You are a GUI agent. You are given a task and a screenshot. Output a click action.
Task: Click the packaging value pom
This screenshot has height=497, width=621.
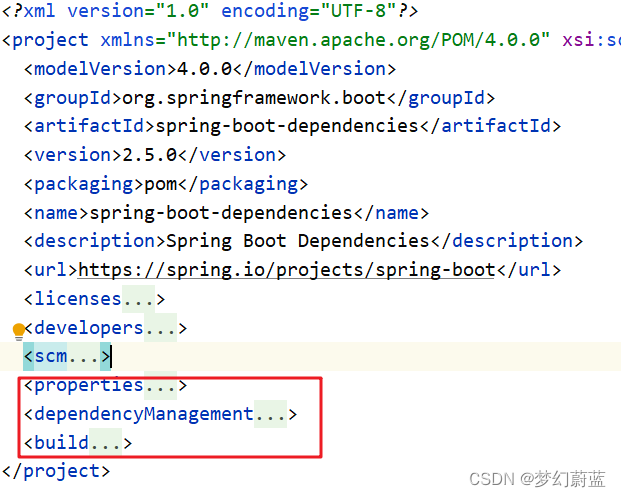pyautogui.click(x=160, y=184)
